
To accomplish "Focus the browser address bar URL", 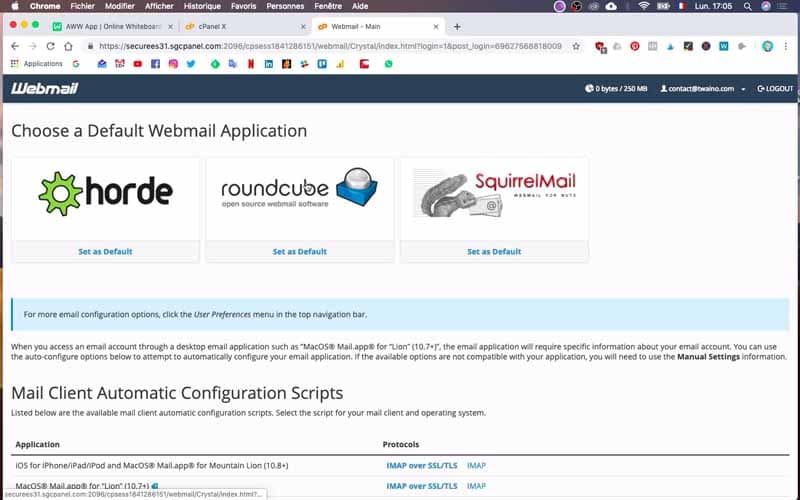I will [330, 46].
